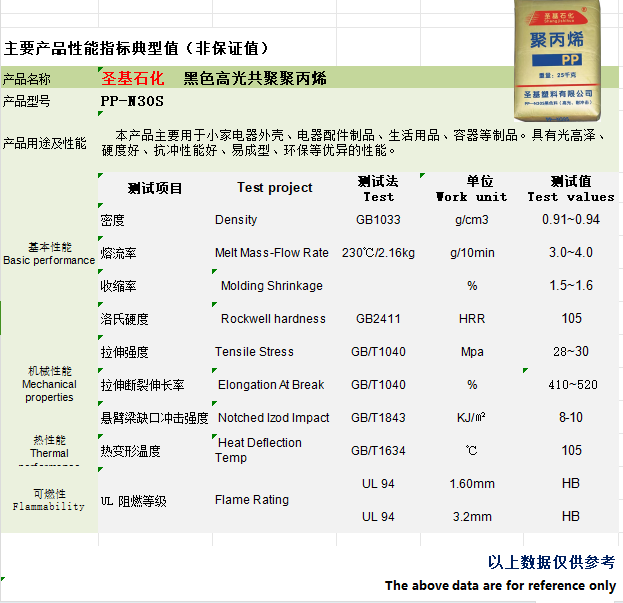Click the value 8-10
The height and width of the screenshot is (603, 623).
point(571,417)
